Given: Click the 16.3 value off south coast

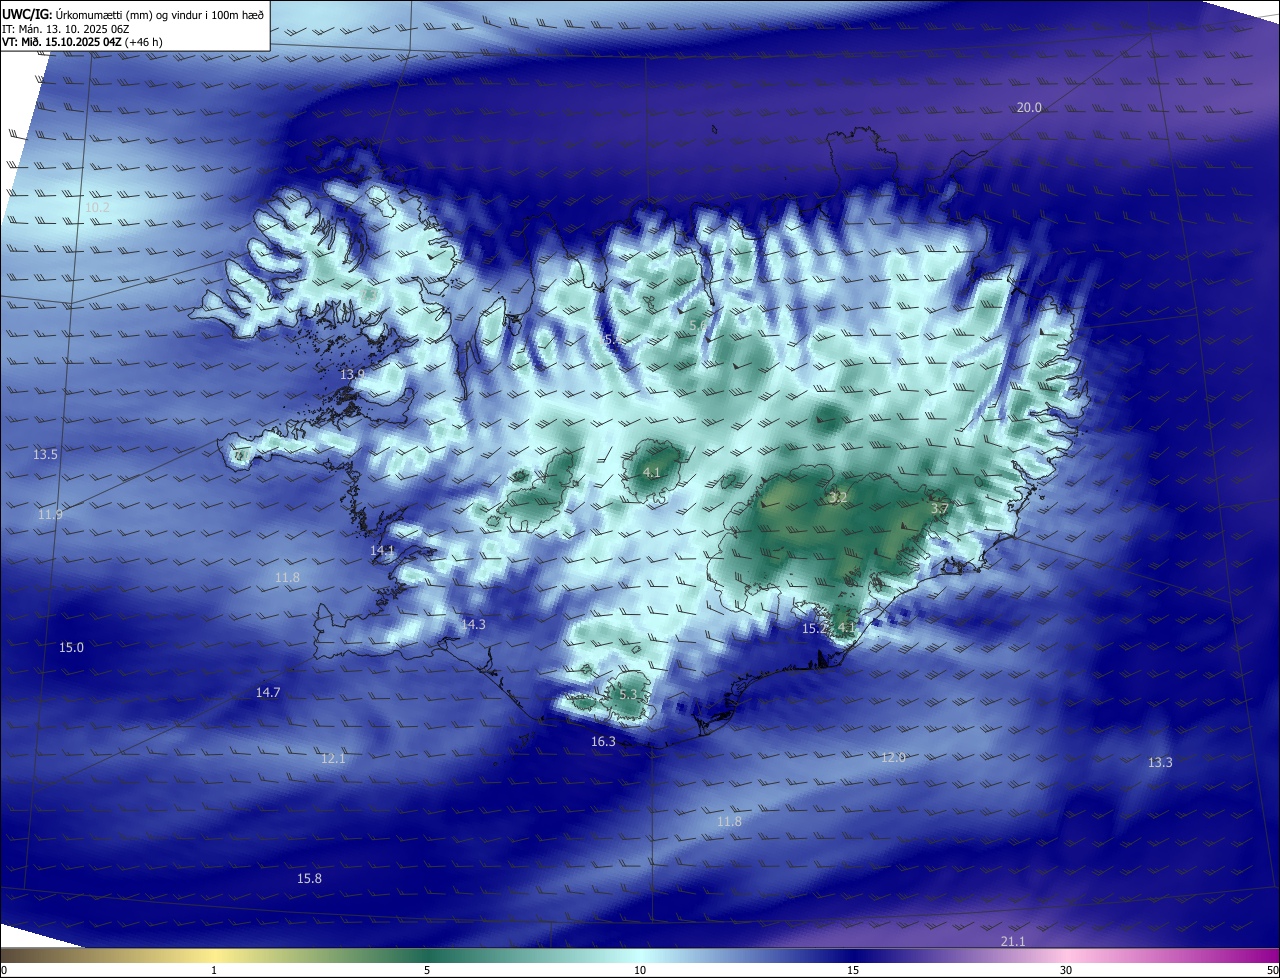Looking at the screenshot, I should (x=603, y=742).
